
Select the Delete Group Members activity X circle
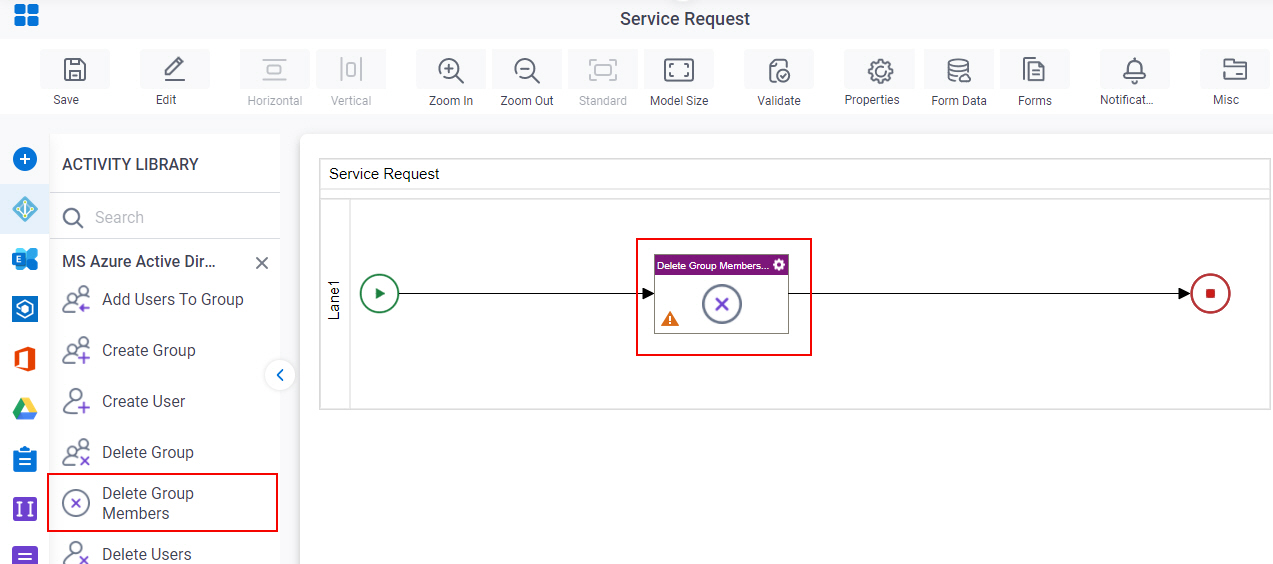coord(722,303)
